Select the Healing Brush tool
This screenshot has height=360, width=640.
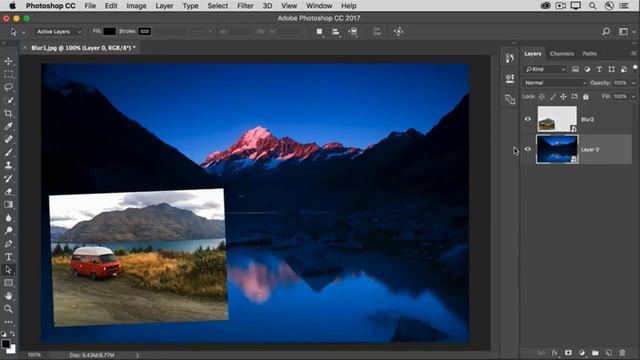[x=9, y=139]
